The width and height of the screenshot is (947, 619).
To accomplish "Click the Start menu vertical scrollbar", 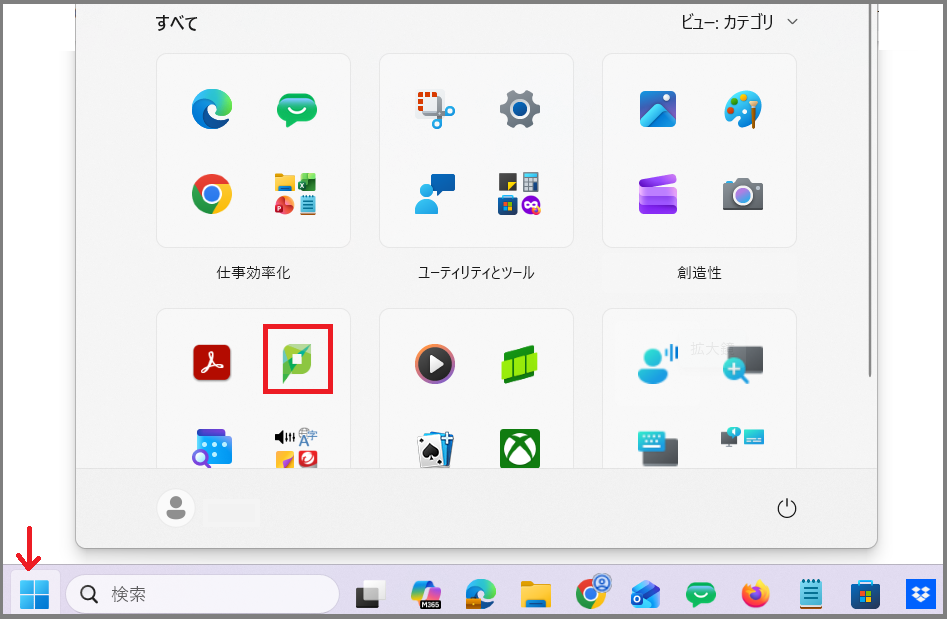I will (x=870, y=190).
